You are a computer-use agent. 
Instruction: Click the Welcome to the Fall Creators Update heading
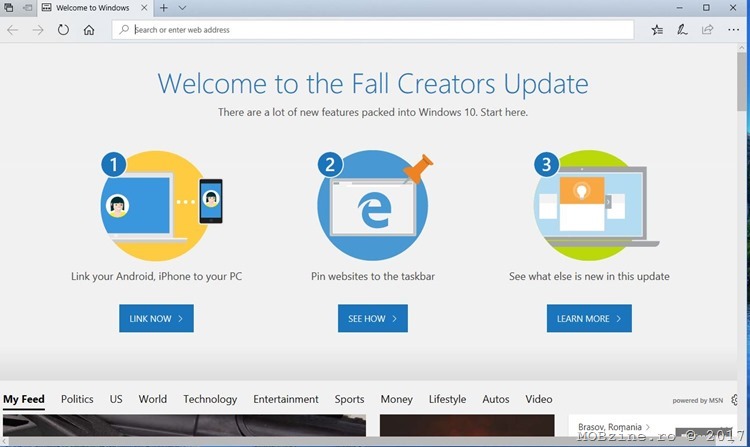tap(373, 84)
